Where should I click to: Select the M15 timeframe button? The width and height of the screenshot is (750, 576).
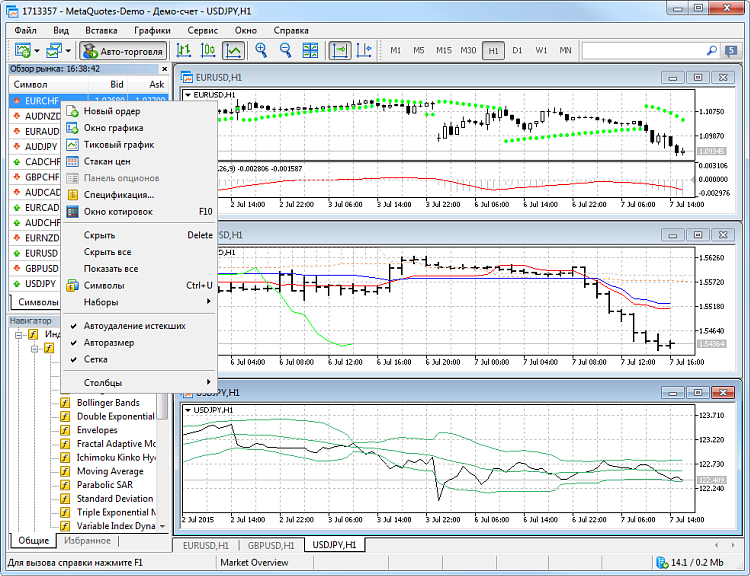(x=443, y=50)
